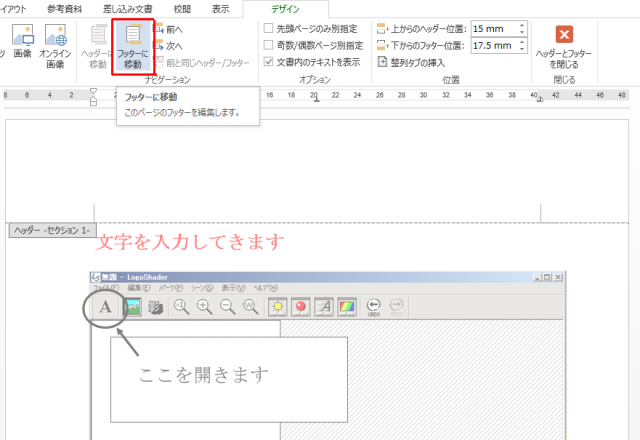Click the フッターに移動 (Go to Footer) icon
The width and height of the screenshot is (640, 440).
tap(132, 45)
